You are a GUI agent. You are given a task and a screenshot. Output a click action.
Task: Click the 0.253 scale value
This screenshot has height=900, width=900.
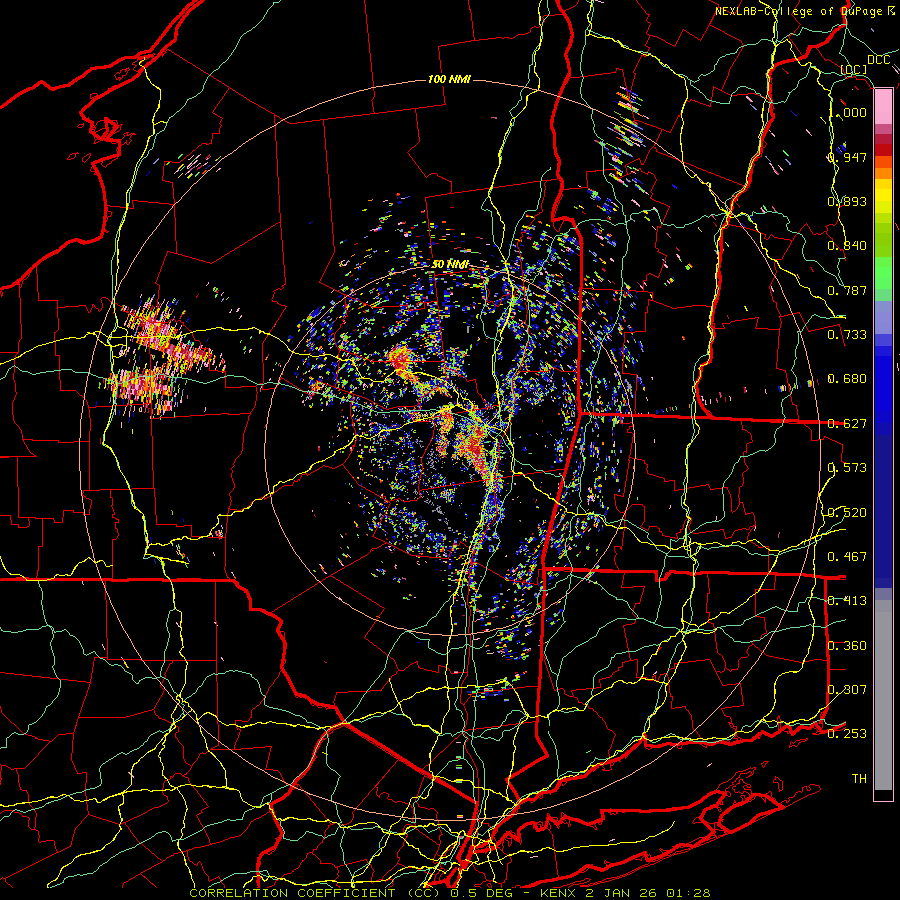pos(847,734)
